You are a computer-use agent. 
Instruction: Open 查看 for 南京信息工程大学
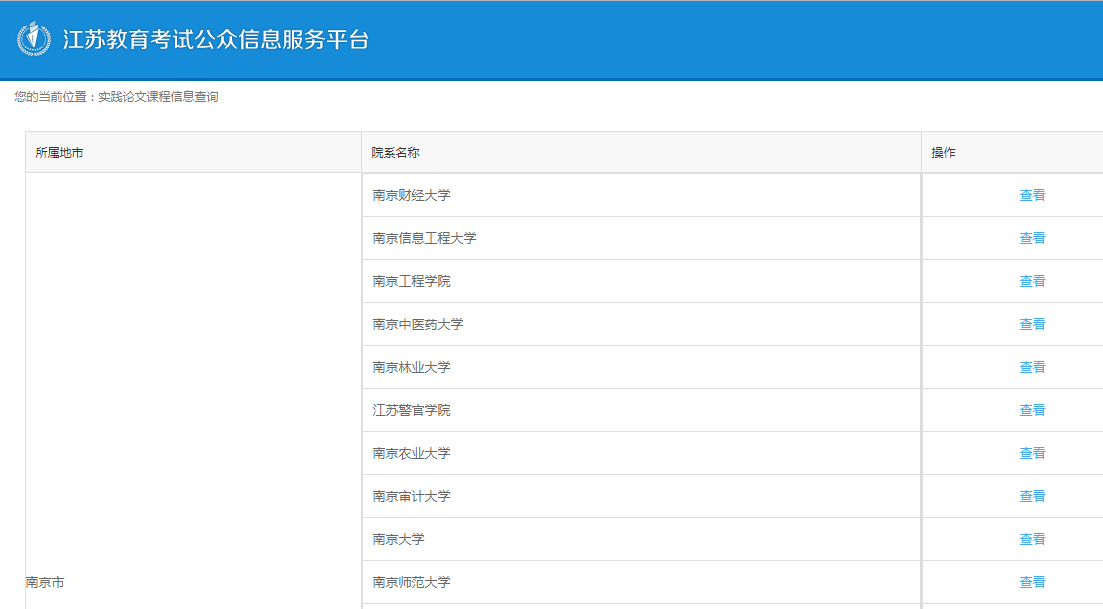(1032, 238)
